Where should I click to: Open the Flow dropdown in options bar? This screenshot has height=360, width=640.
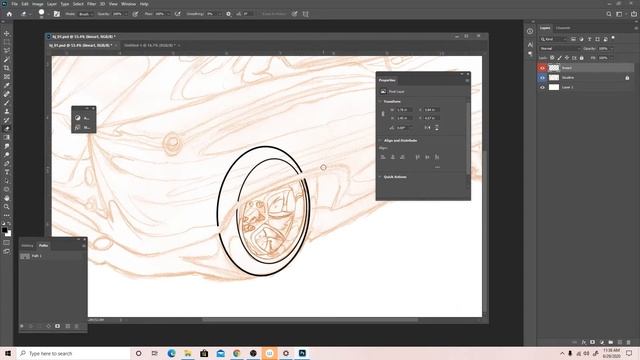(x=168, y=14)
